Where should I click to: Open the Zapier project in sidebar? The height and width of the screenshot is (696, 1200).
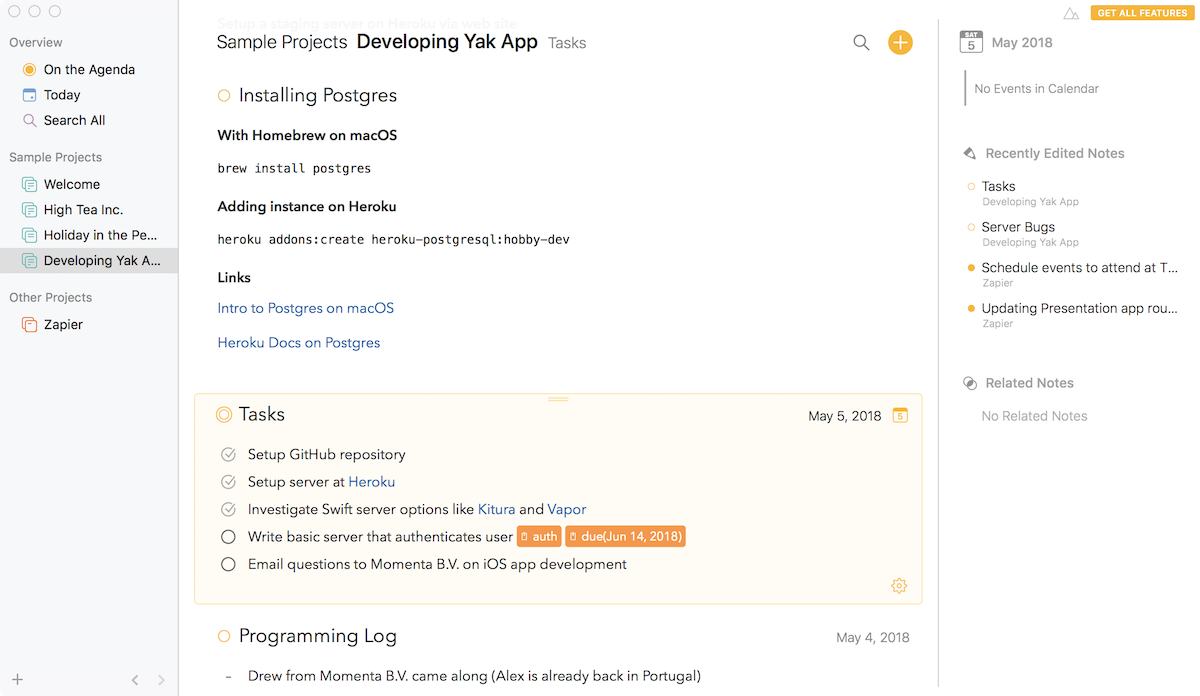(x=63, y=325)
